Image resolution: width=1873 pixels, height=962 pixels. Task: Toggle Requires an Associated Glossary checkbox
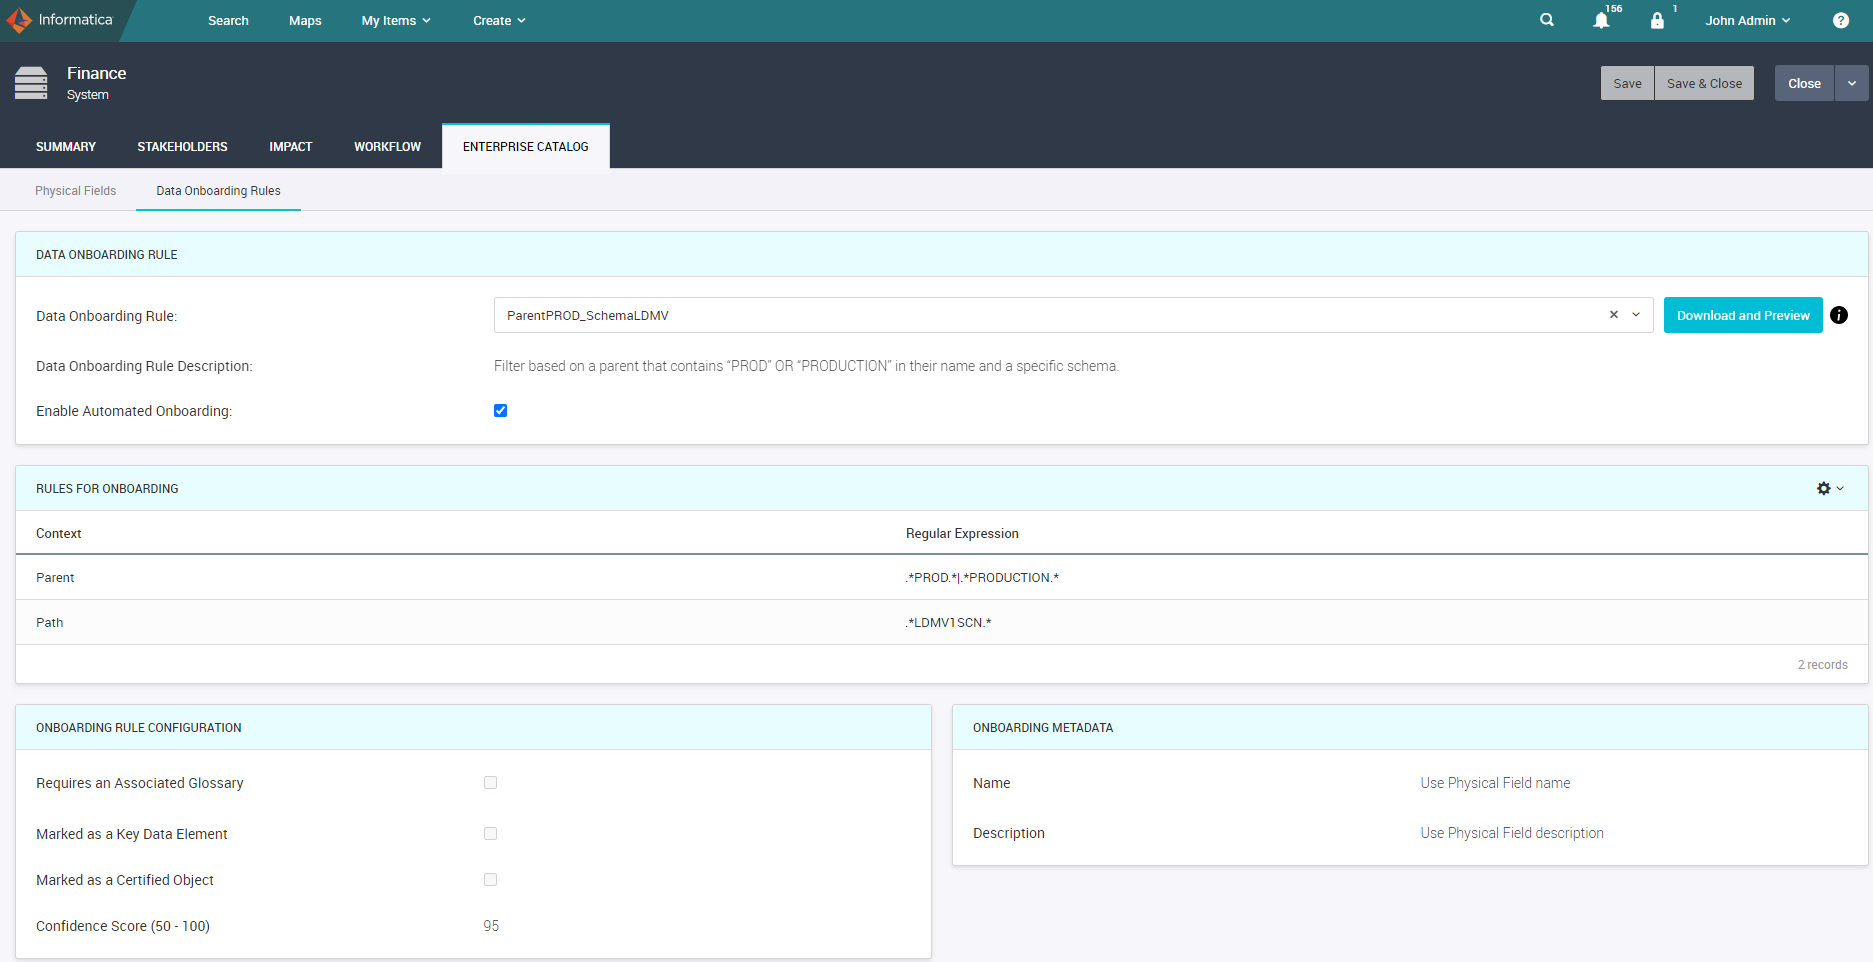(x=490, y=782)
